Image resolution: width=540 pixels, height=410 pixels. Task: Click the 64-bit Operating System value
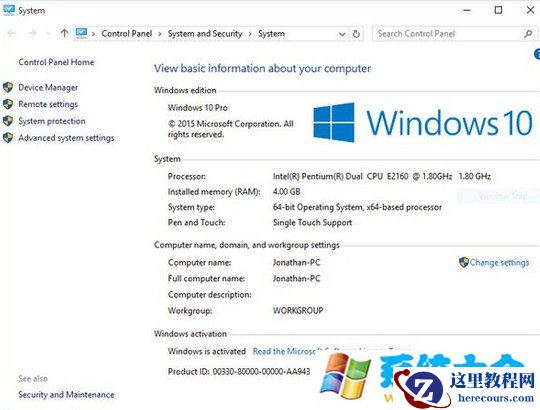pyautogui.click(x=357, y=207)
